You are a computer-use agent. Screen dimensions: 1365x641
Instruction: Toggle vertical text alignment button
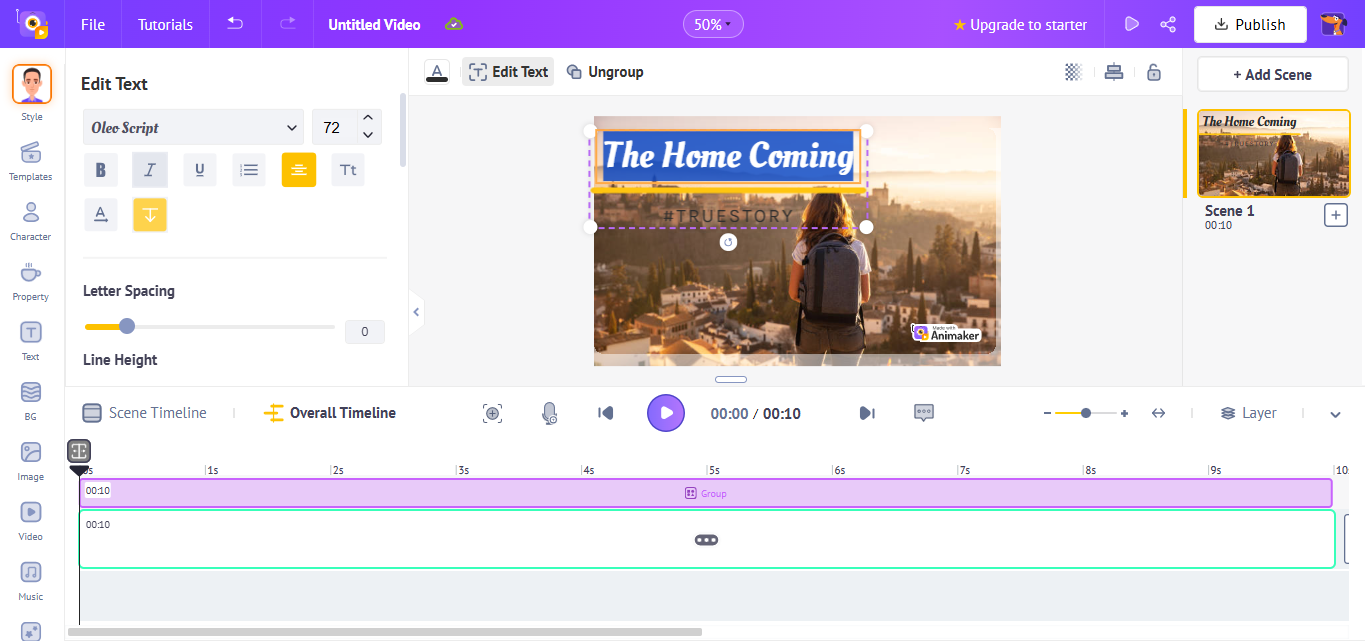tap(150, 214)
